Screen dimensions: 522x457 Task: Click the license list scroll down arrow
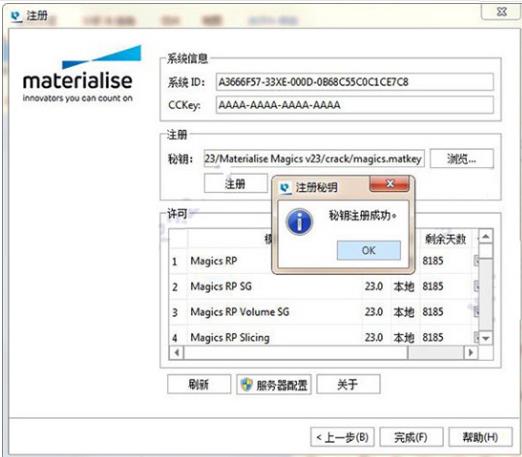(486, 339)
